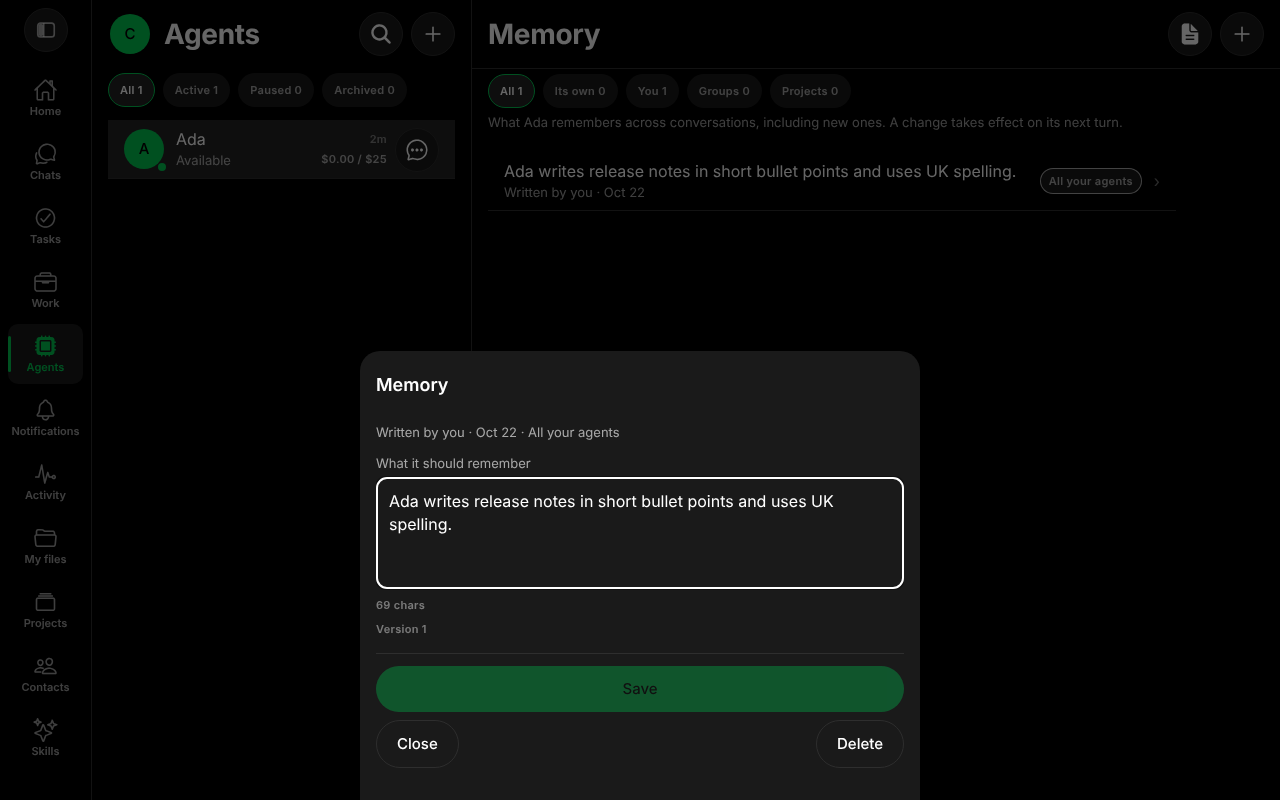The width and height of the screenshot is (1280, 800).
Task: Select the Ada agent row
Action: 281,150
